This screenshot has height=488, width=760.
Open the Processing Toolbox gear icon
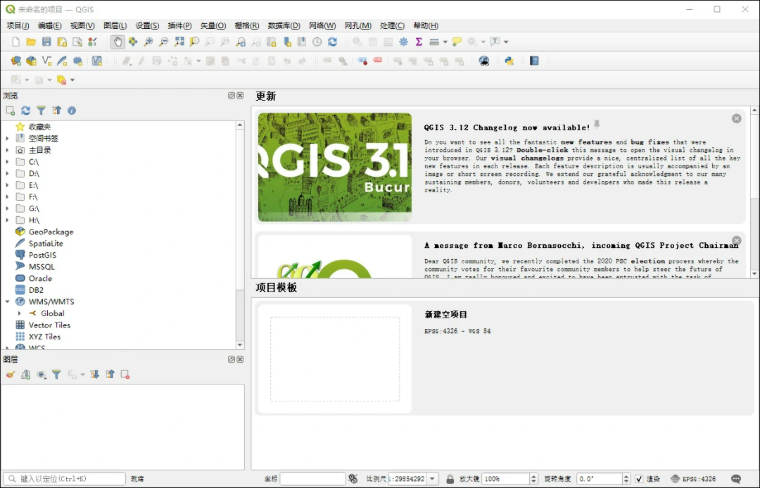403,42
